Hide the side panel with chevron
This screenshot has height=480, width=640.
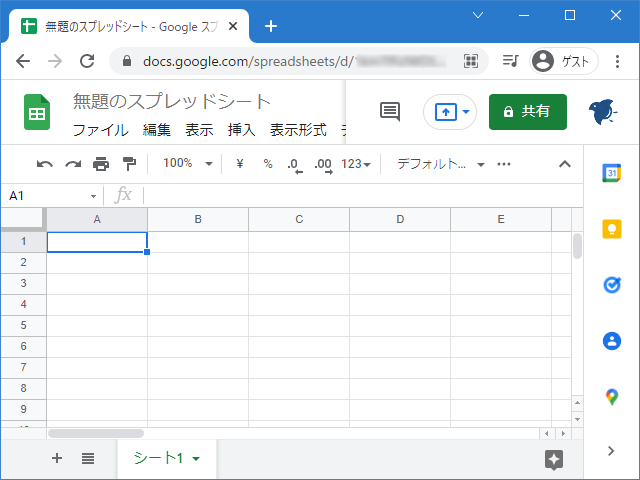tap(611, 451)
